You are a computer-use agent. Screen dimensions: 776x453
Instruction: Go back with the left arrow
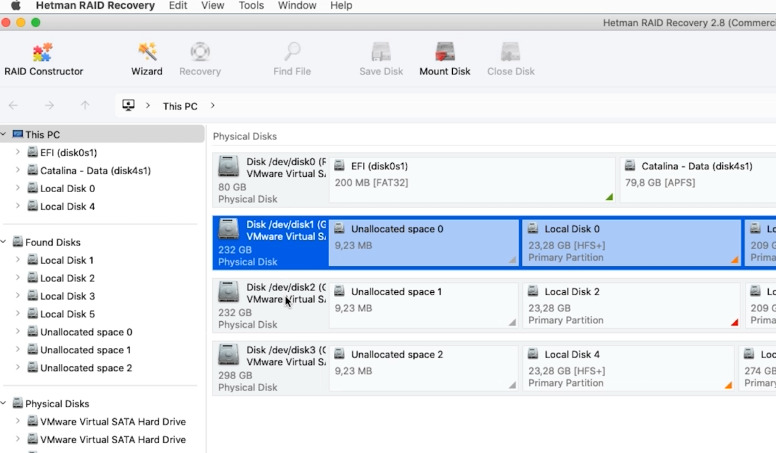point(13,105)
